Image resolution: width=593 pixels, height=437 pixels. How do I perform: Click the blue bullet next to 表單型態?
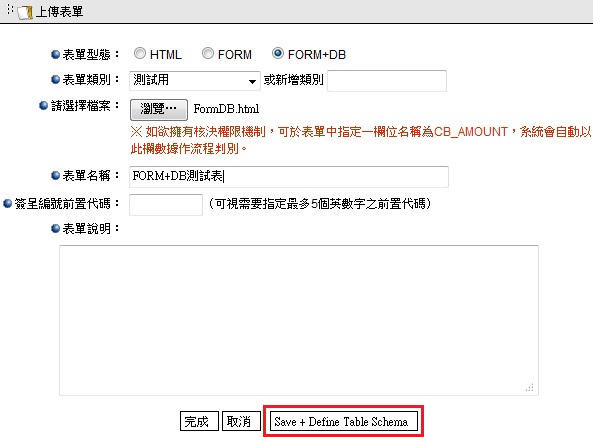click(56, 55)
